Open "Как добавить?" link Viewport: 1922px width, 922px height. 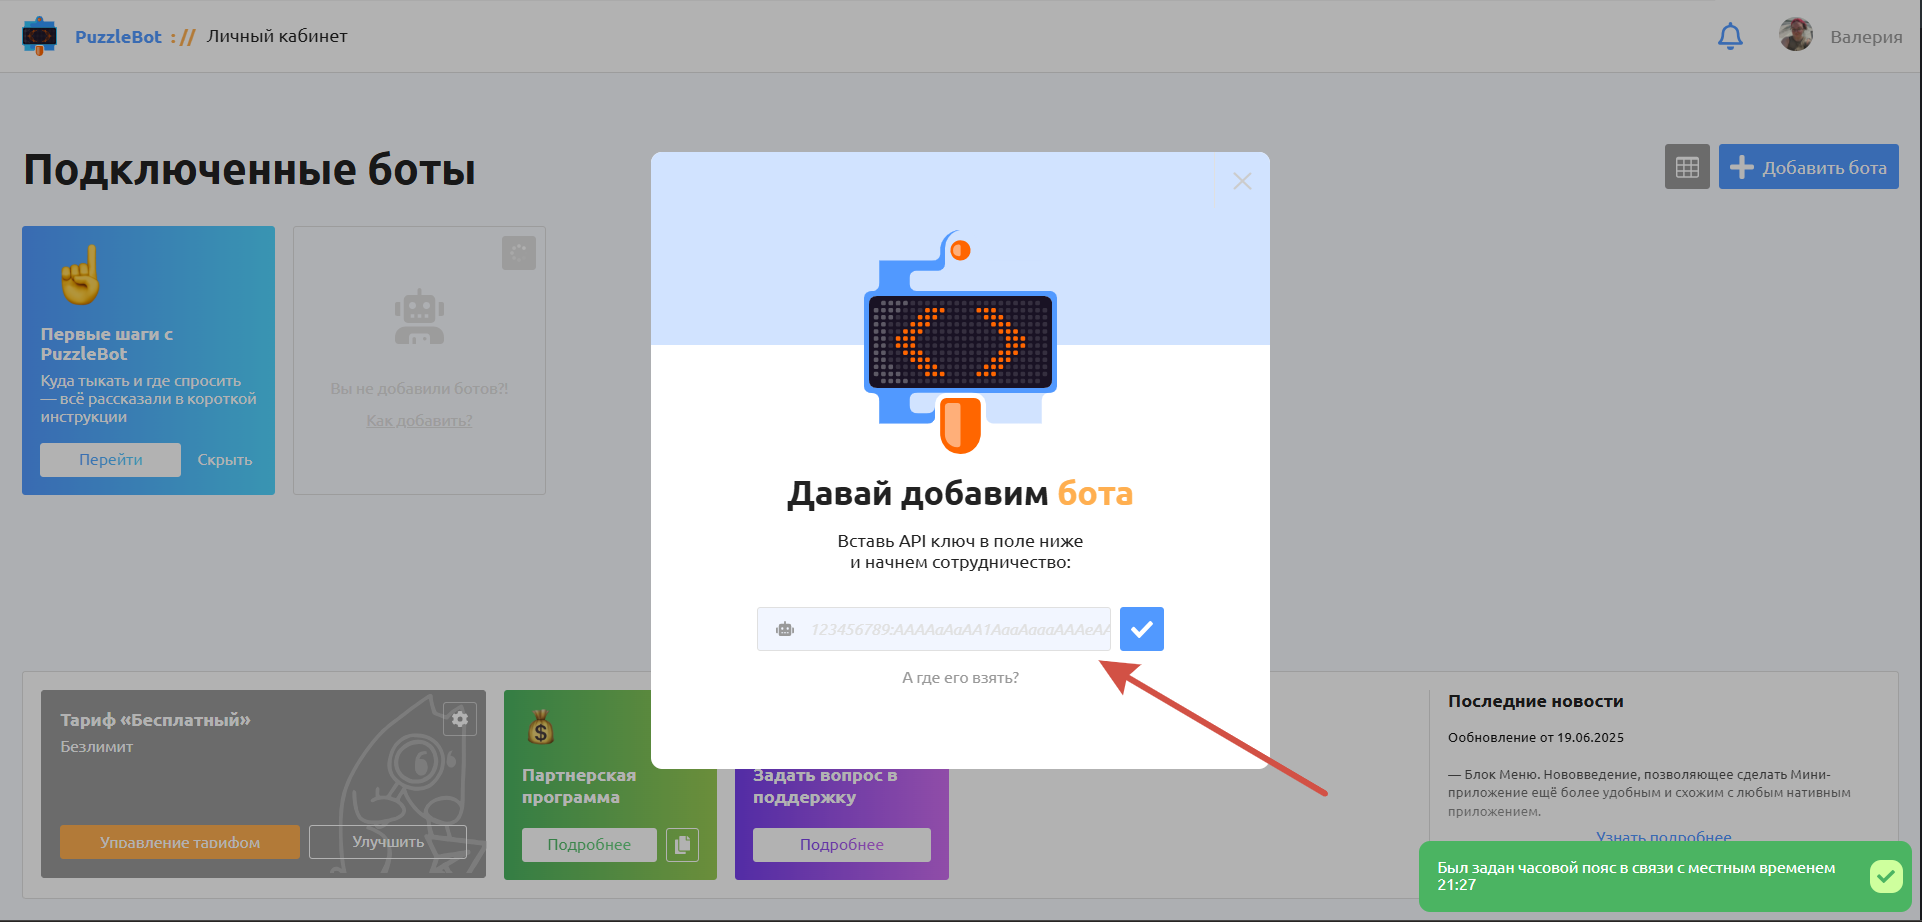pyautogui.click(x=419, y=421)
